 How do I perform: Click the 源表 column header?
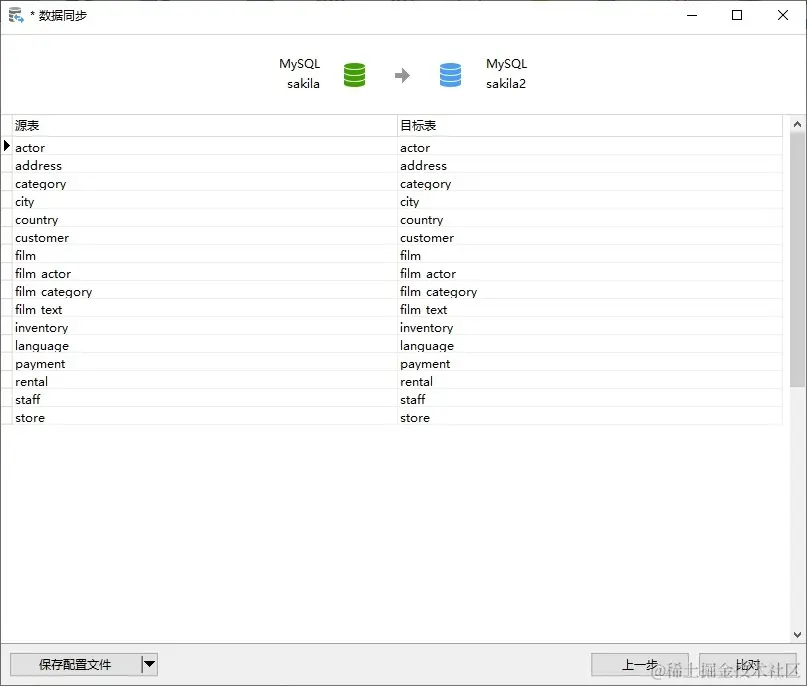tap(204, 126)
